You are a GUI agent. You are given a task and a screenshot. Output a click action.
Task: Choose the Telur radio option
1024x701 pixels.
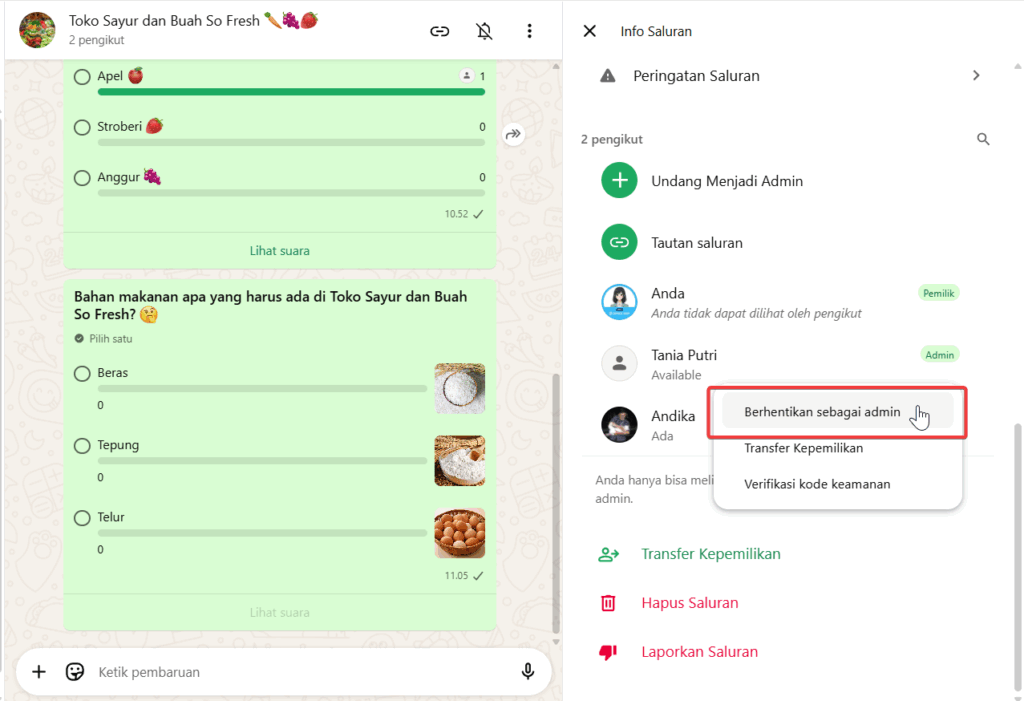pyautogui.click(x=82, y=517)
